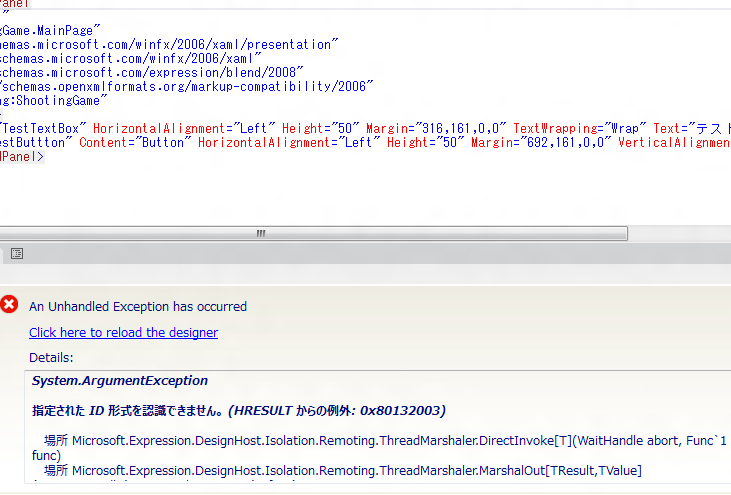Click the Margin="316,161,0,0" attribute value

tap(437, 128)
